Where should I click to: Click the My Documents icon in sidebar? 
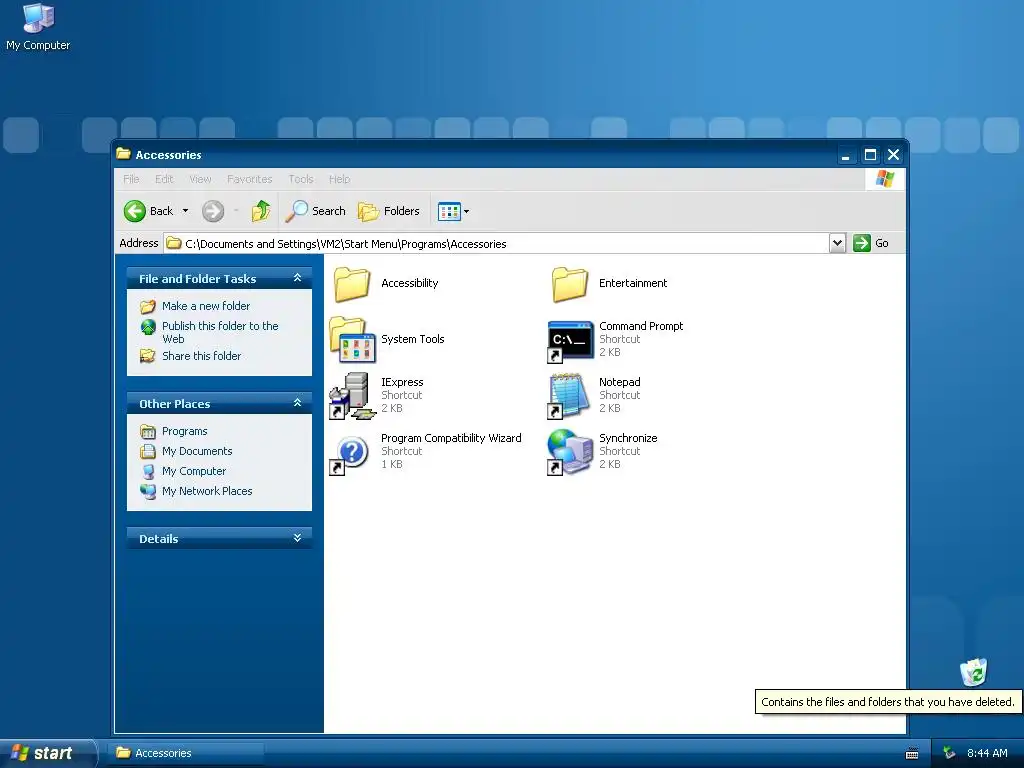[x=148, y=451]
